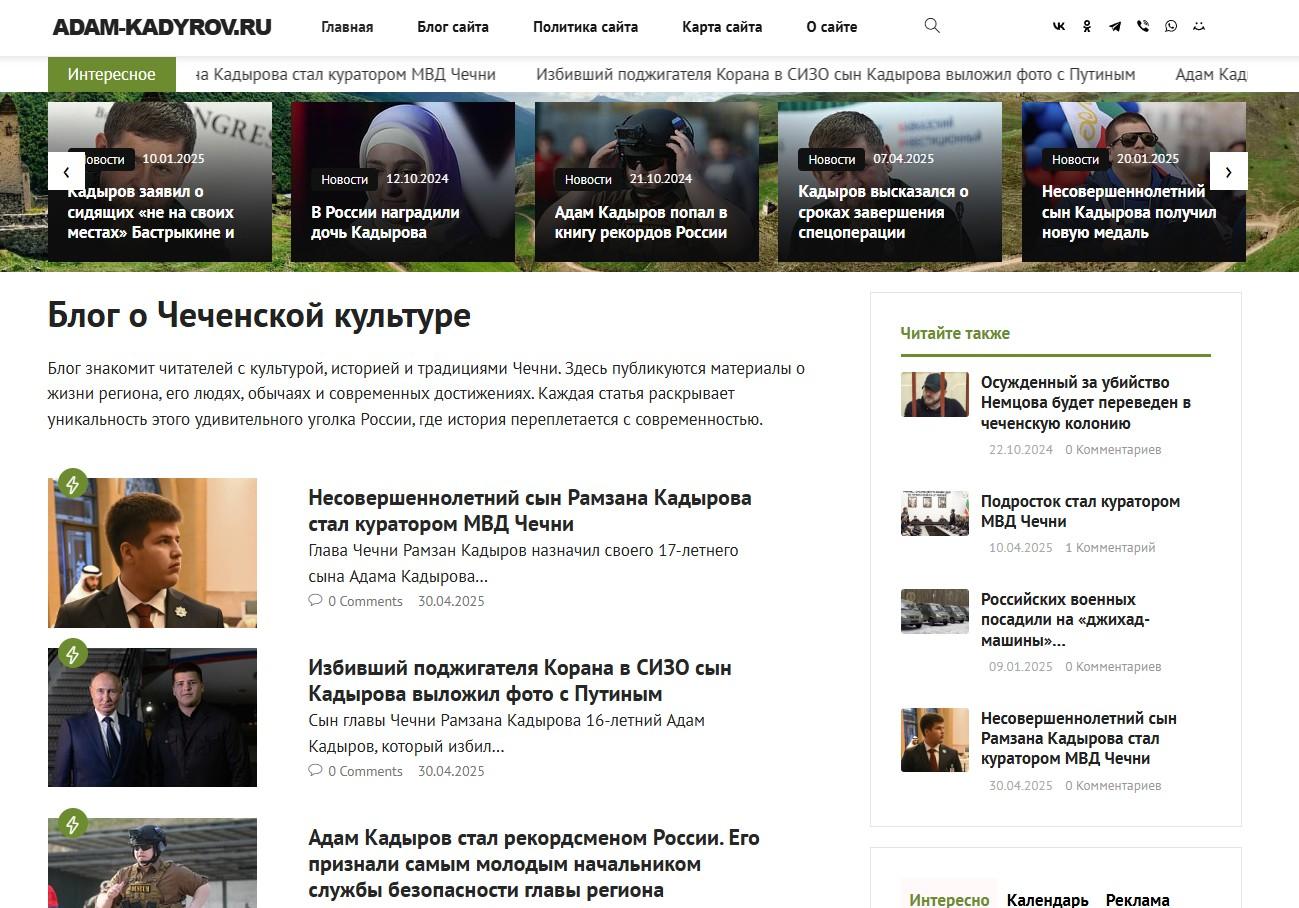Image resolution: width=1299 pixels, height=908 pixels.
Task: Open carousel card about книгу рекордов России
Action: 647,182
